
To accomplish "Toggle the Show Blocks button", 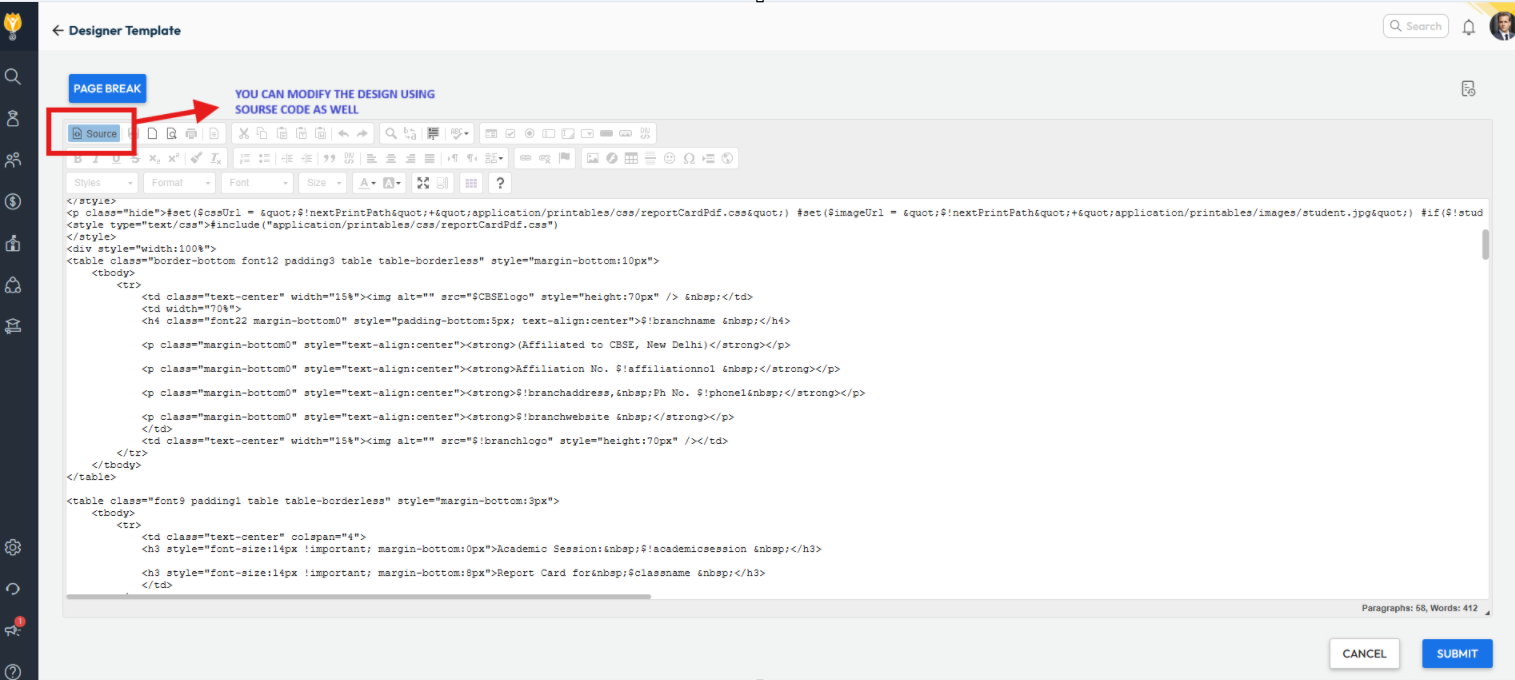I will (444, 183).
